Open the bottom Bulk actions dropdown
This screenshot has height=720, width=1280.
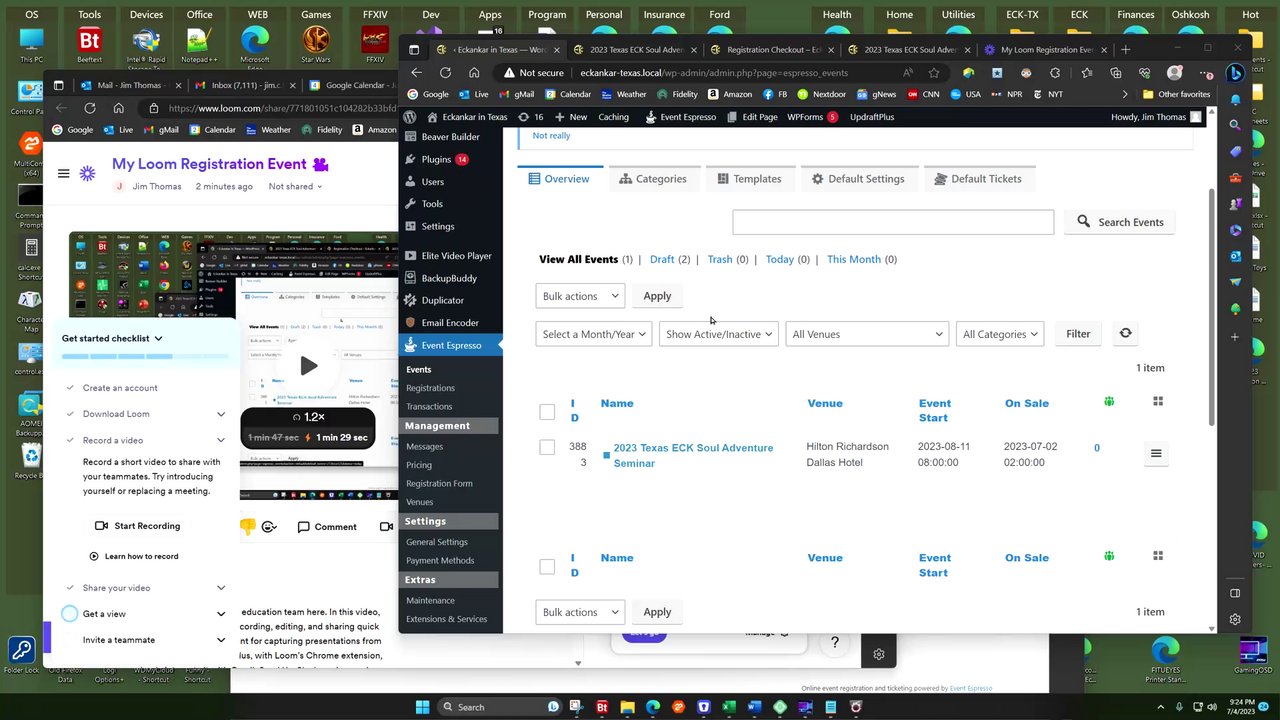pos(580,612)
